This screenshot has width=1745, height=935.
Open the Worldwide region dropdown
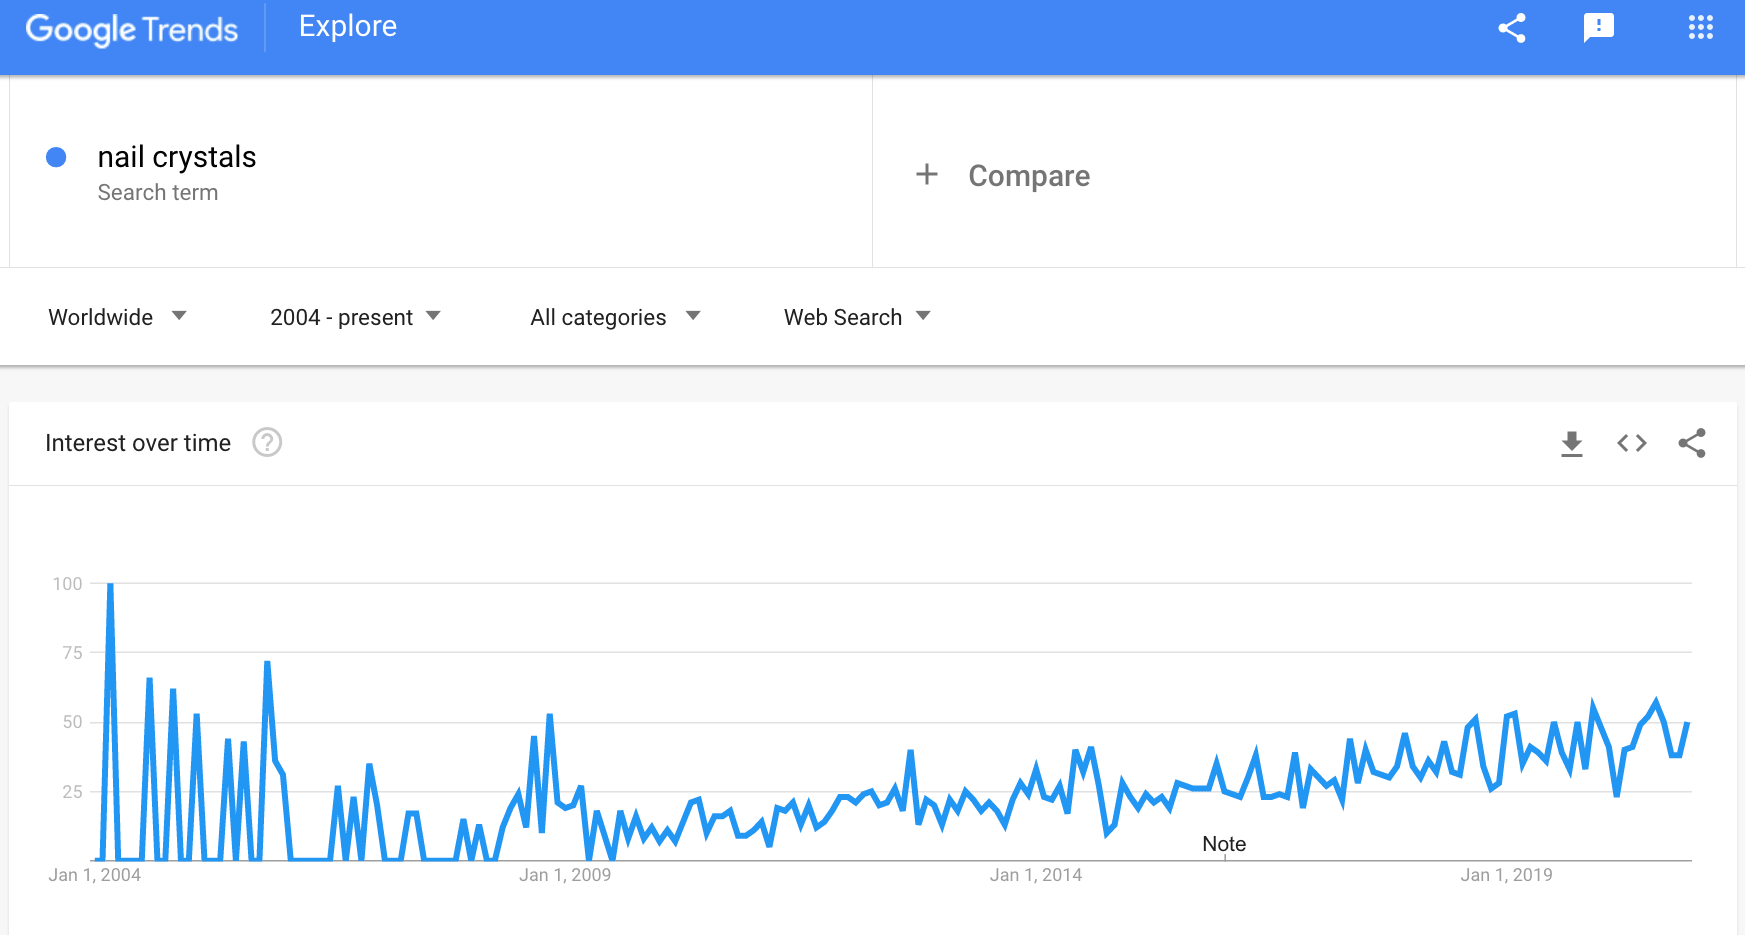coord(117,317)
